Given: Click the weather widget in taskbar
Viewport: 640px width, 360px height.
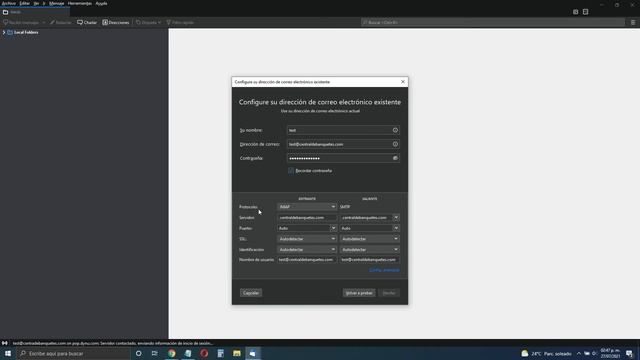Looking at the screenshot, I should [546, 353].
